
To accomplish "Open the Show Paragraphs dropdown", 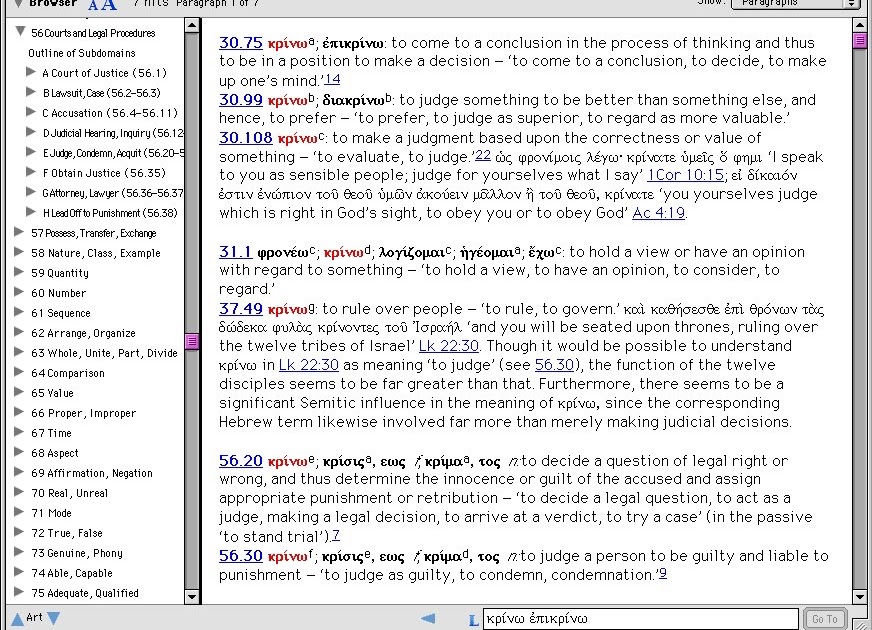I will click(795, 4).
